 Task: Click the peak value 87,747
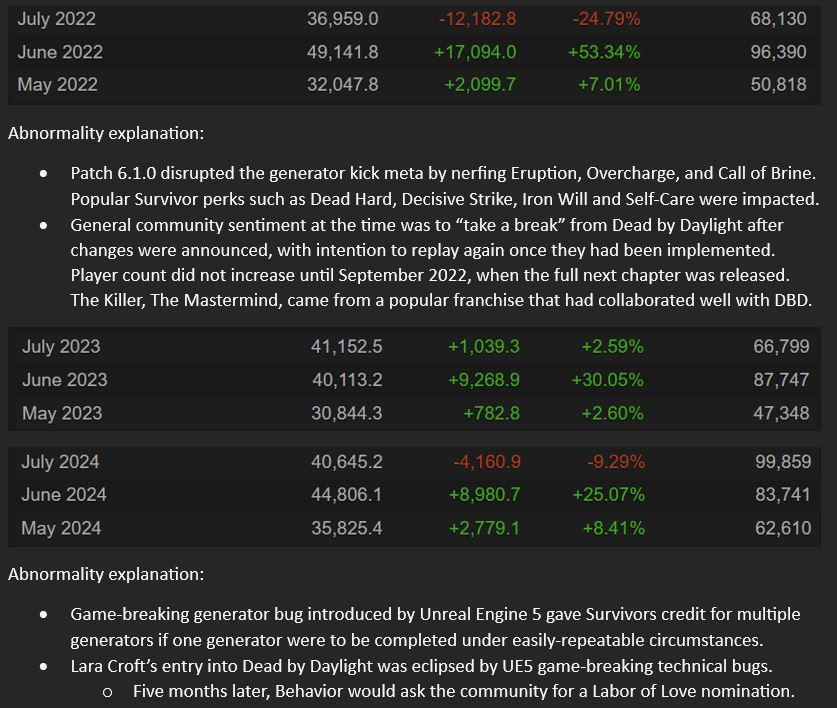click(781, 380)
